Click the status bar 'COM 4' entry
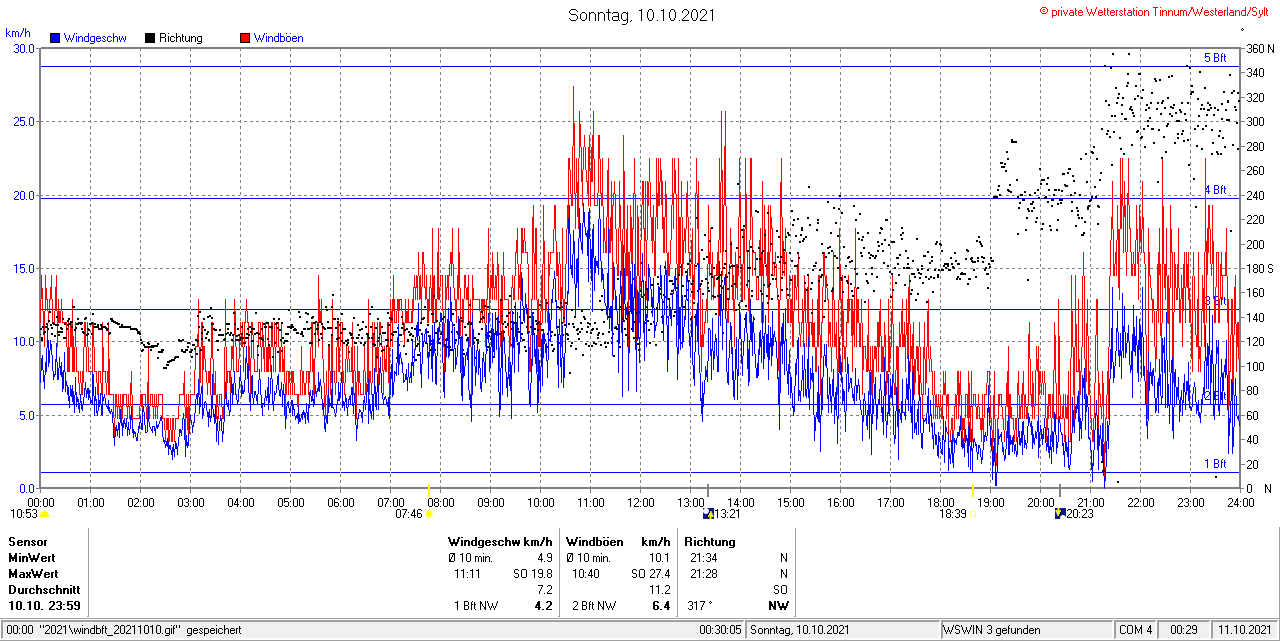Viewport: 1280px width, 641px height. tap(1136, 630)
